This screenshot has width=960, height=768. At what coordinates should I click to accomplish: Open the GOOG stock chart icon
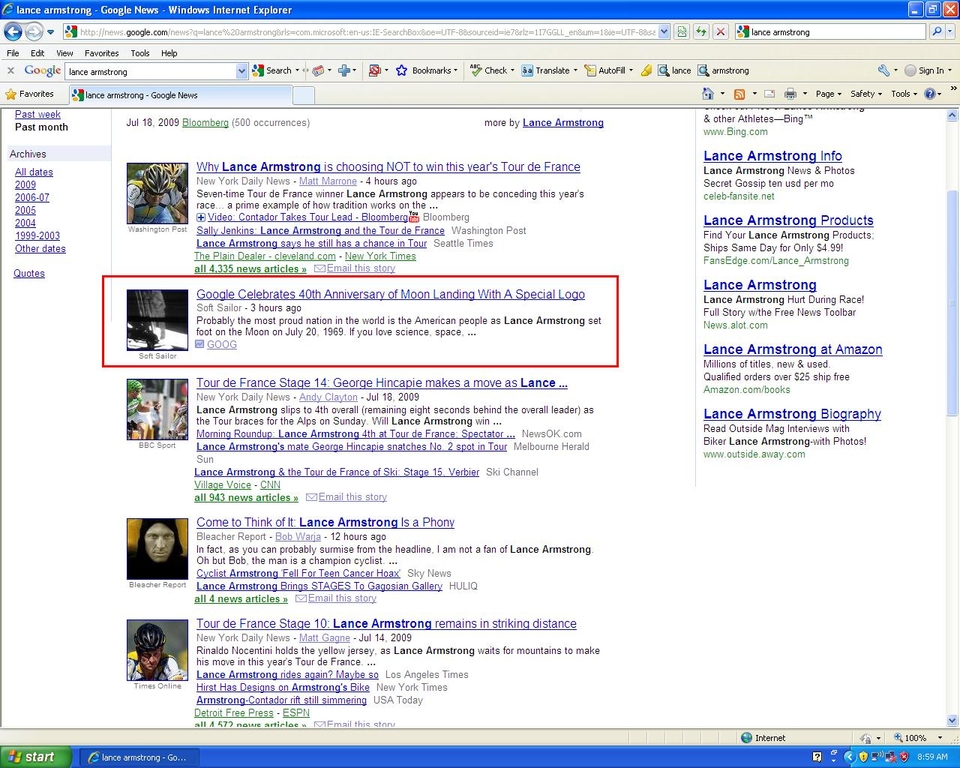click(200, 344)
